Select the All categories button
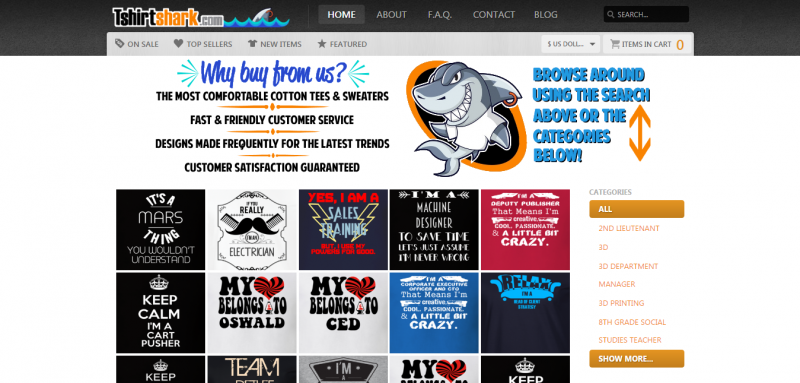This screenshot has height=383, width=800. pos(636,209)
